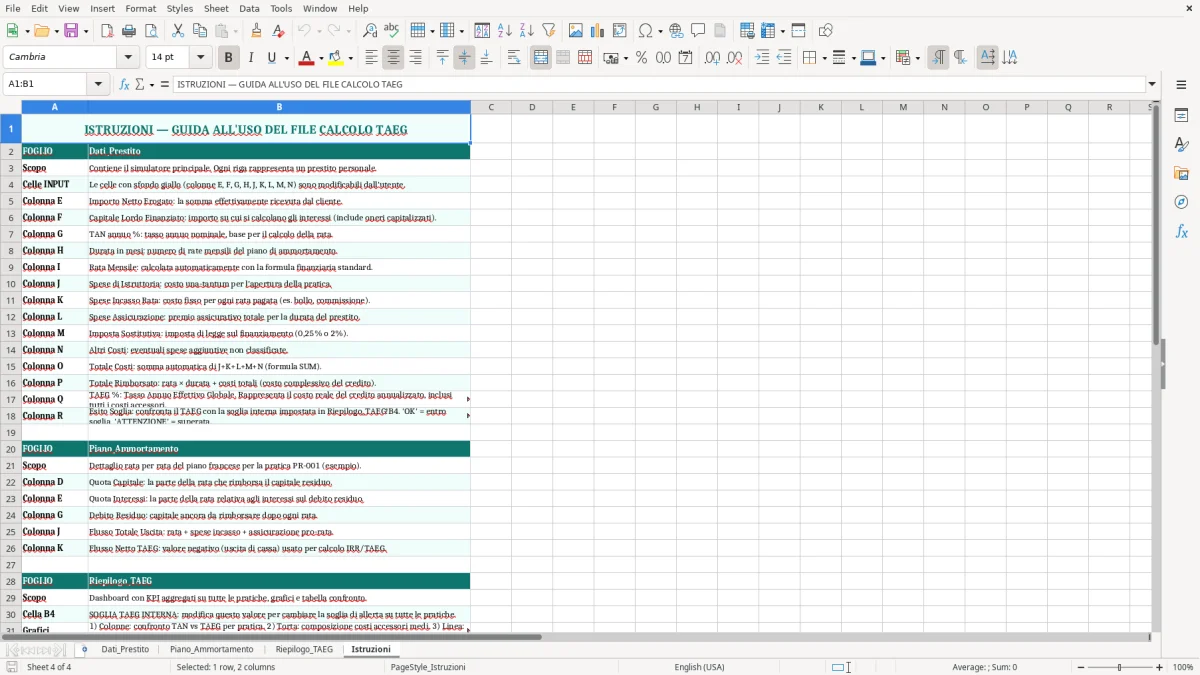Viewport: 1200px width, 675px height.
Task: Open sidebar Navigator compass
Action: 1181,202
